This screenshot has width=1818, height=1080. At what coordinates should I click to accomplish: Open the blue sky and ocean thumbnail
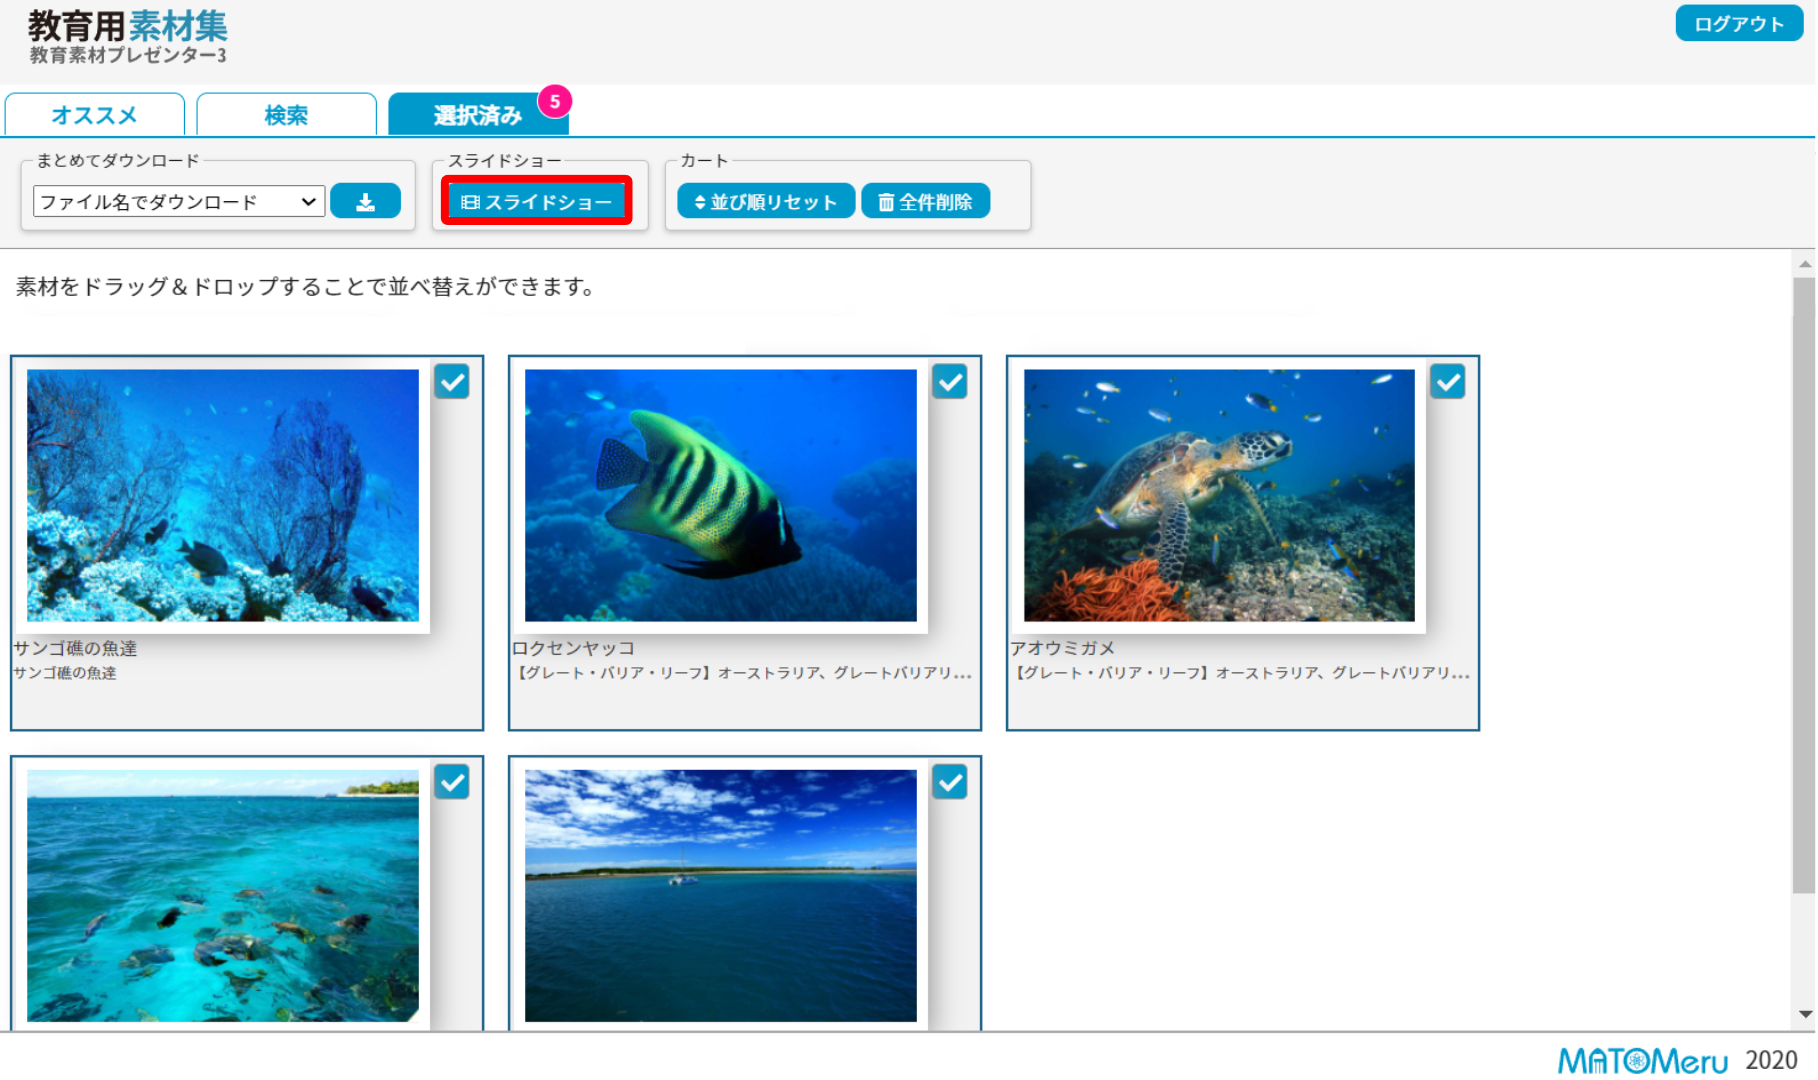pos(721,895)
